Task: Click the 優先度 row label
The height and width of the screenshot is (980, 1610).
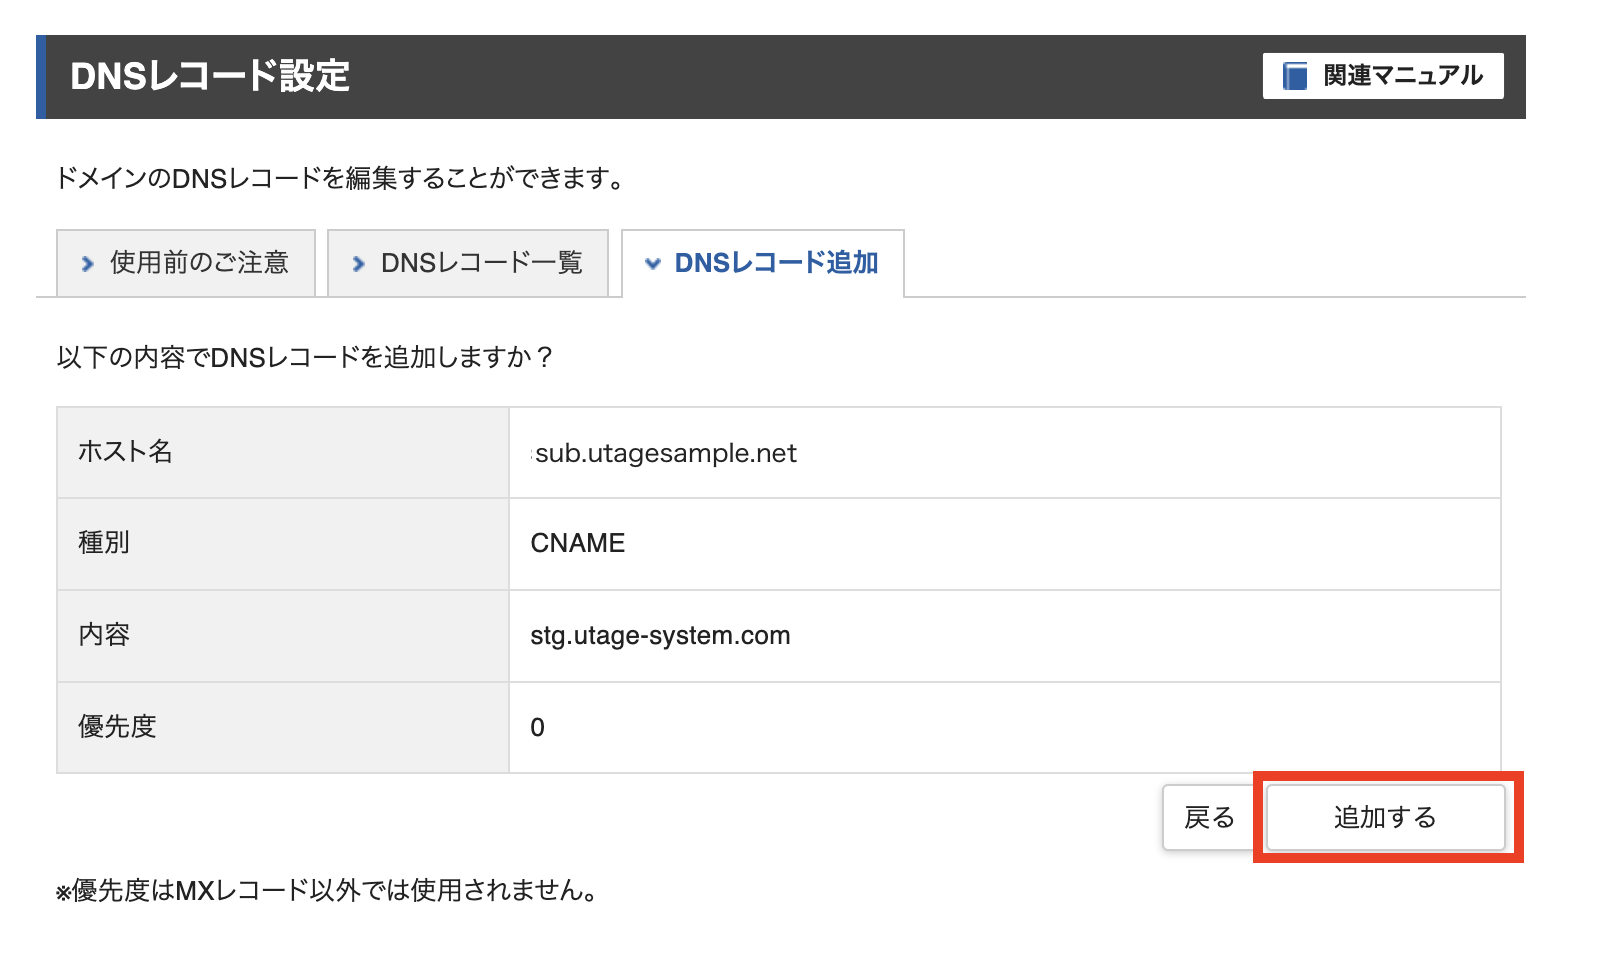Action: (x=117, y=727)
